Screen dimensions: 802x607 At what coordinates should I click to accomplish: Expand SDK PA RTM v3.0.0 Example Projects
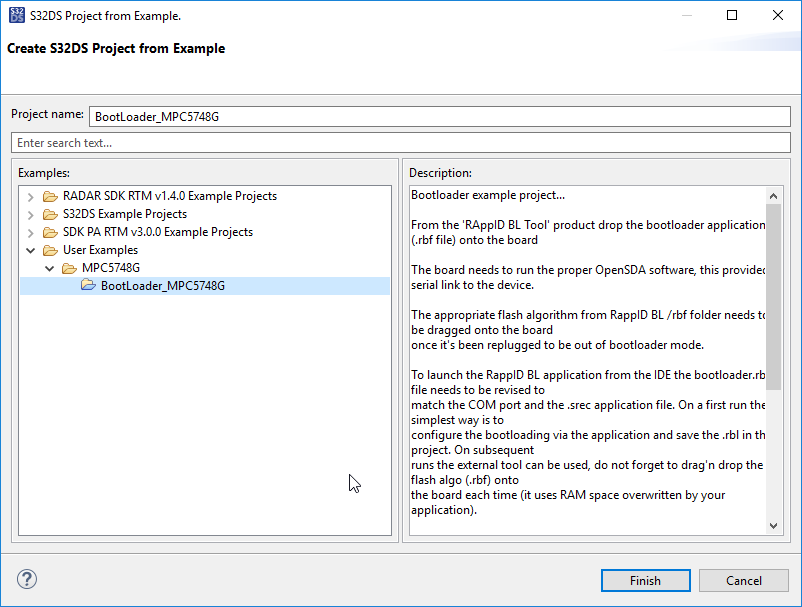click(x=31, y=233)
